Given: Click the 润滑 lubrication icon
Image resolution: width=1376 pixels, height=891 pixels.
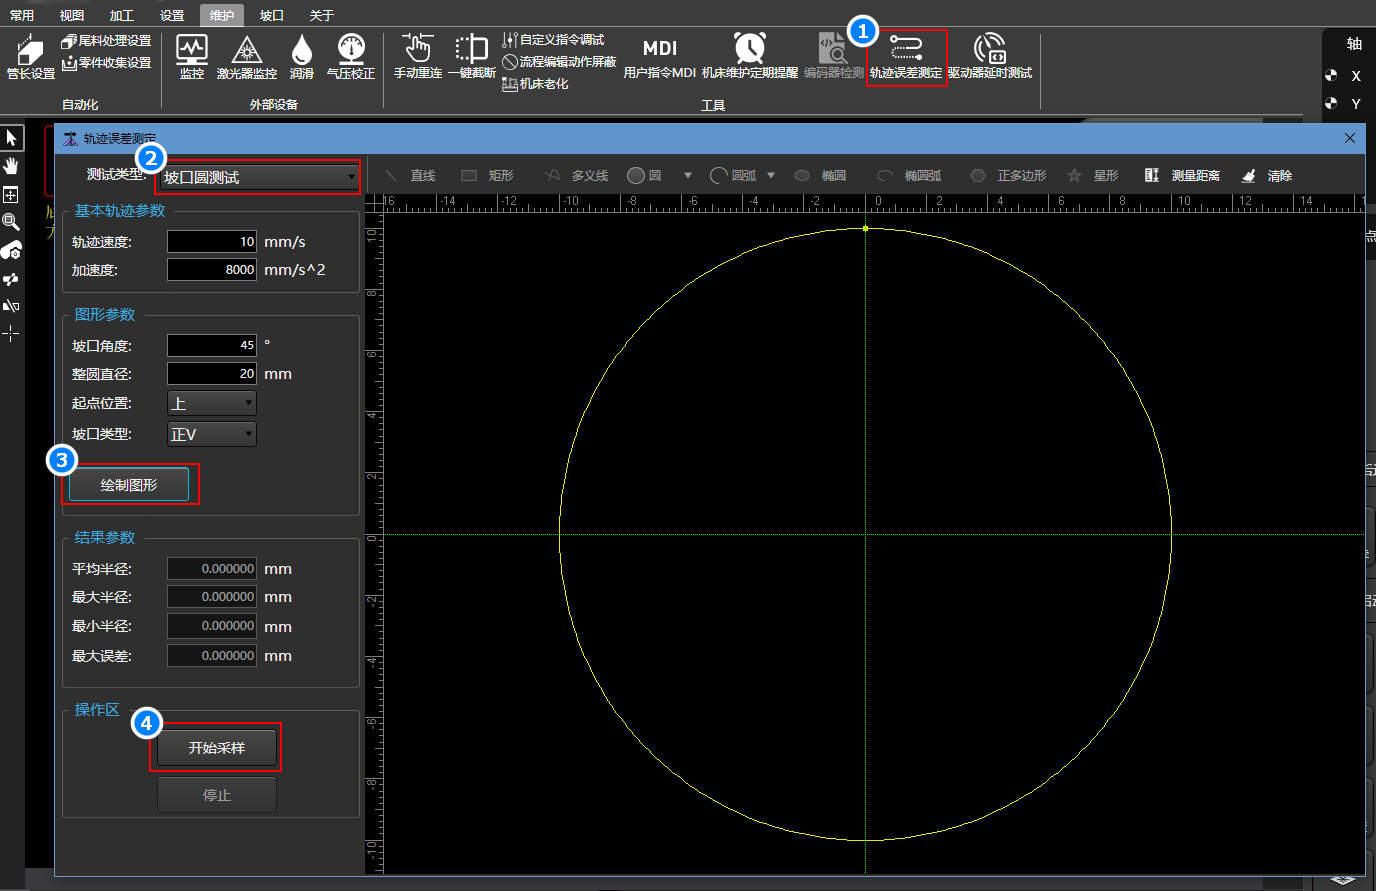Looking at the screenshot, I should click(302, 57).
